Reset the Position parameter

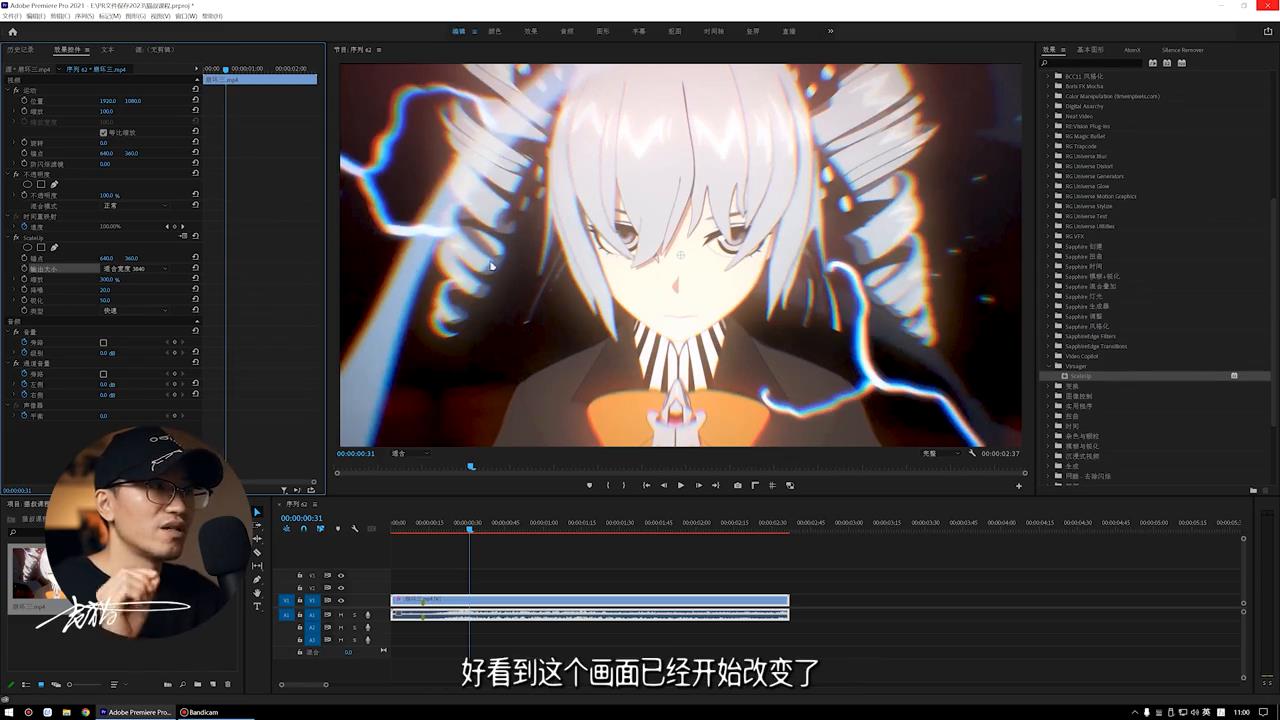(195, 101)
